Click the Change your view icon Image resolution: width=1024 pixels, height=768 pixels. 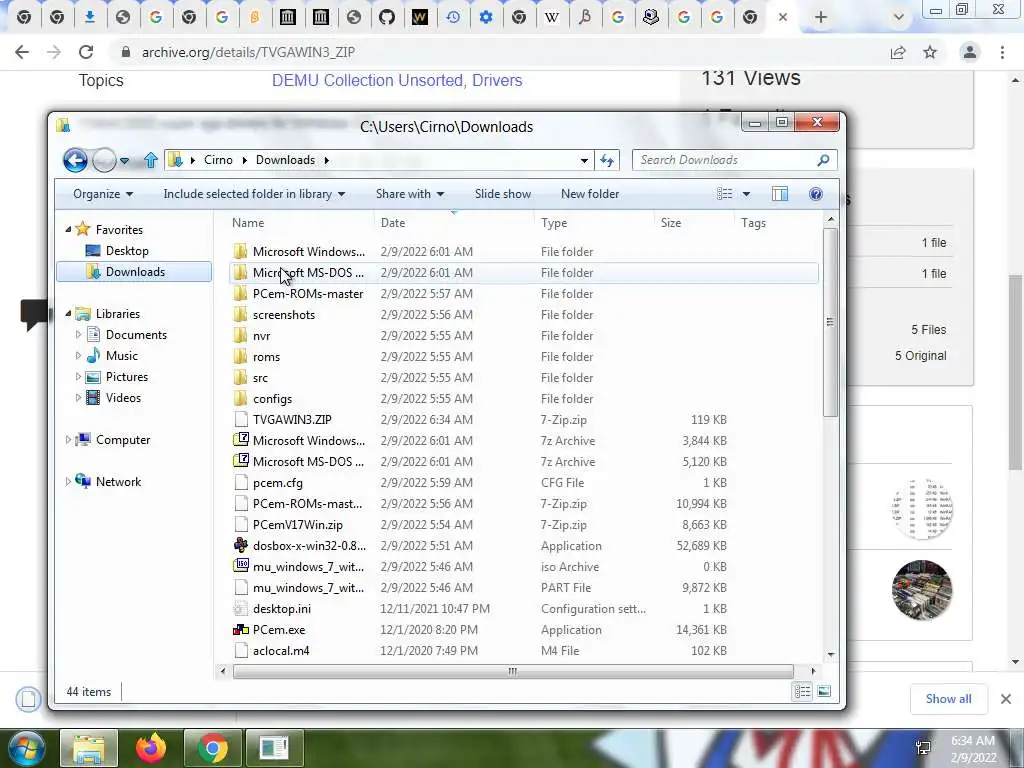(724, 194)
